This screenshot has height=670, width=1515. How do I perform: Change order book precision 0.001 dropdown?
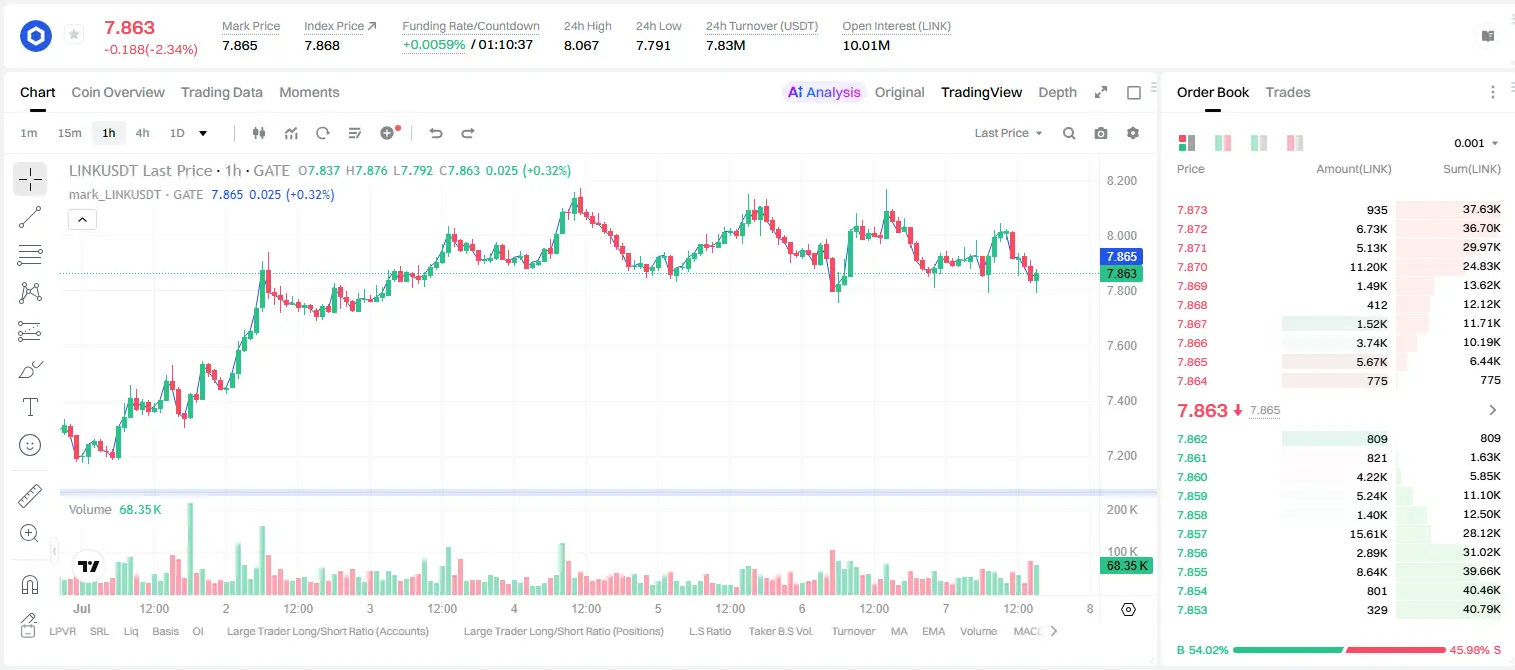[1476, 143]
